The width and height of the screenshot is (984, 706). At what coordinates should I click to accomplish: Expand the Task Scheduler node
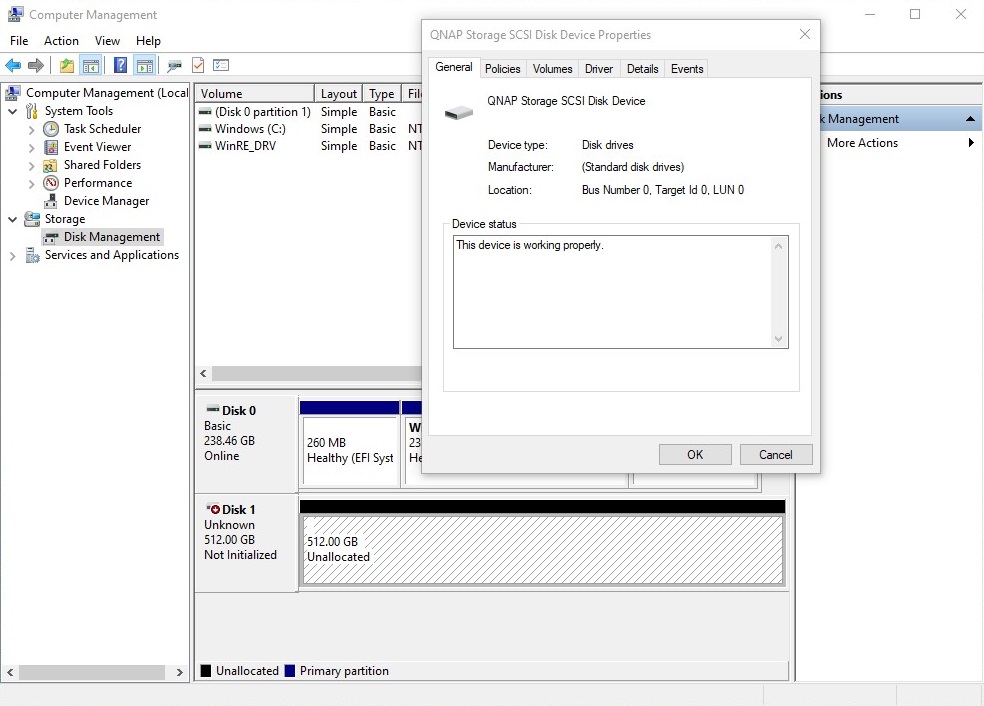pos(31,130)
